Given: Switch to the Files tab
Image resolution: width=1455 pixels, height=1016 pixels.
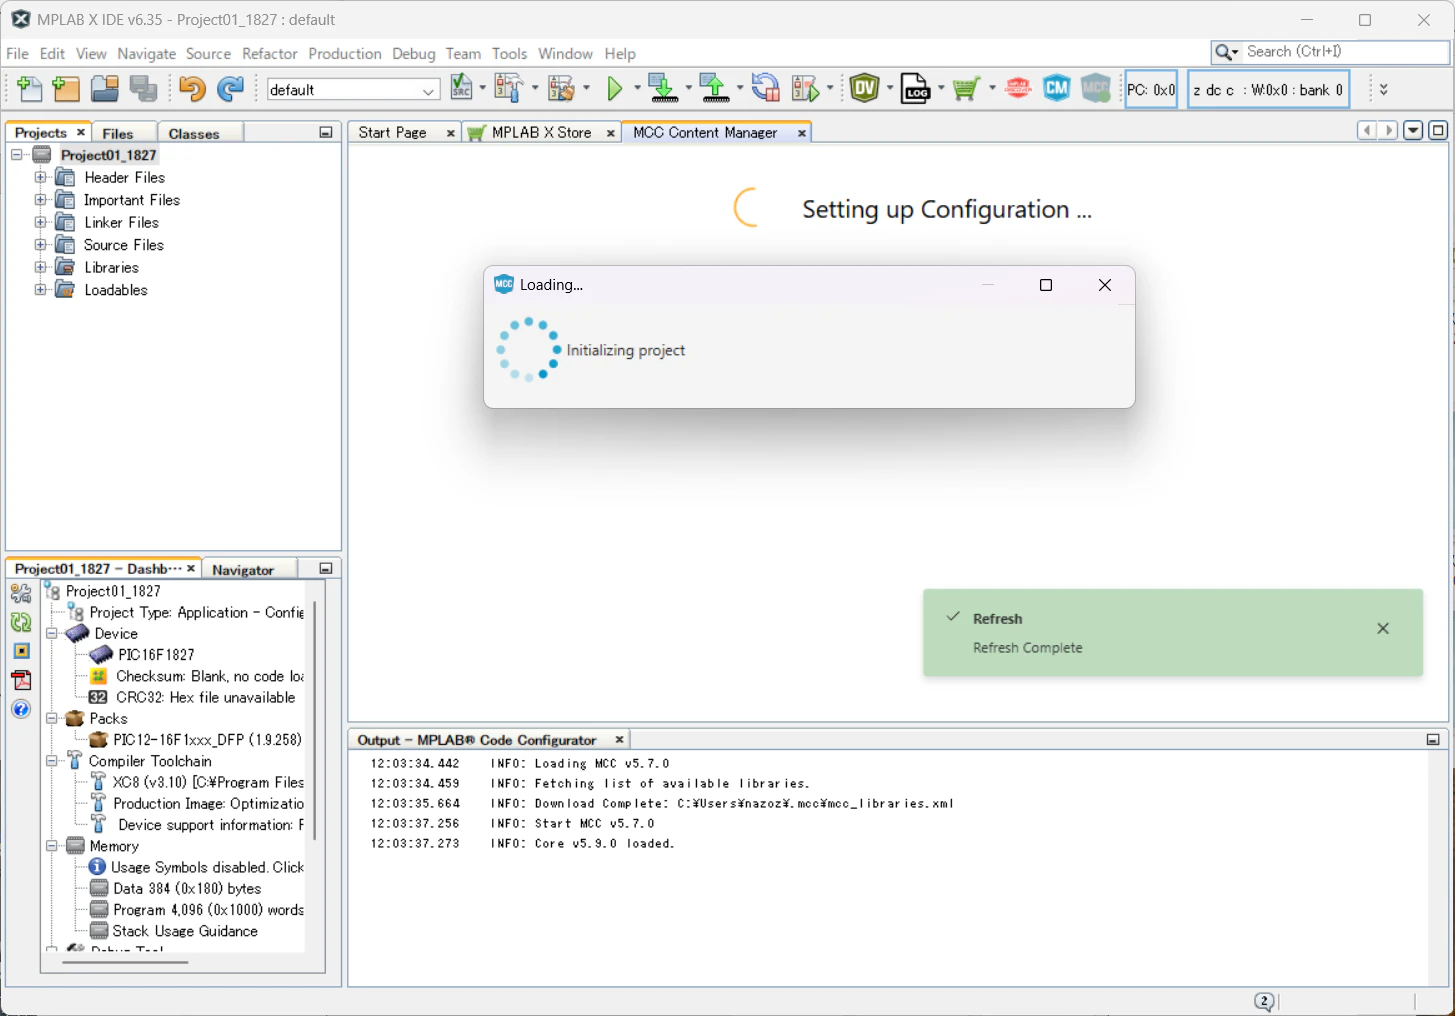Looking at the screenshot, I should click(x=118, y=133).
